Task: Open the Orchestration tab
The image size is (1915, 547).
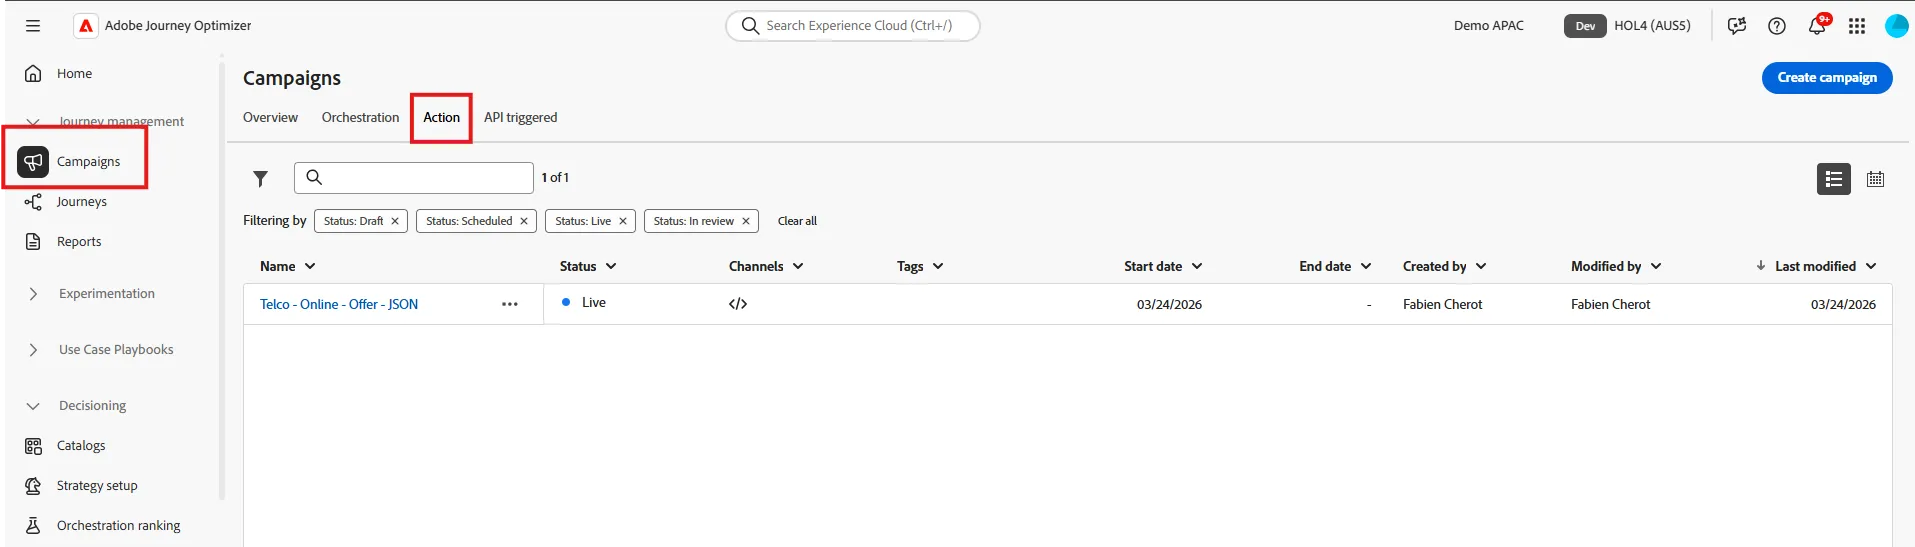Action: tap(360, 117)
